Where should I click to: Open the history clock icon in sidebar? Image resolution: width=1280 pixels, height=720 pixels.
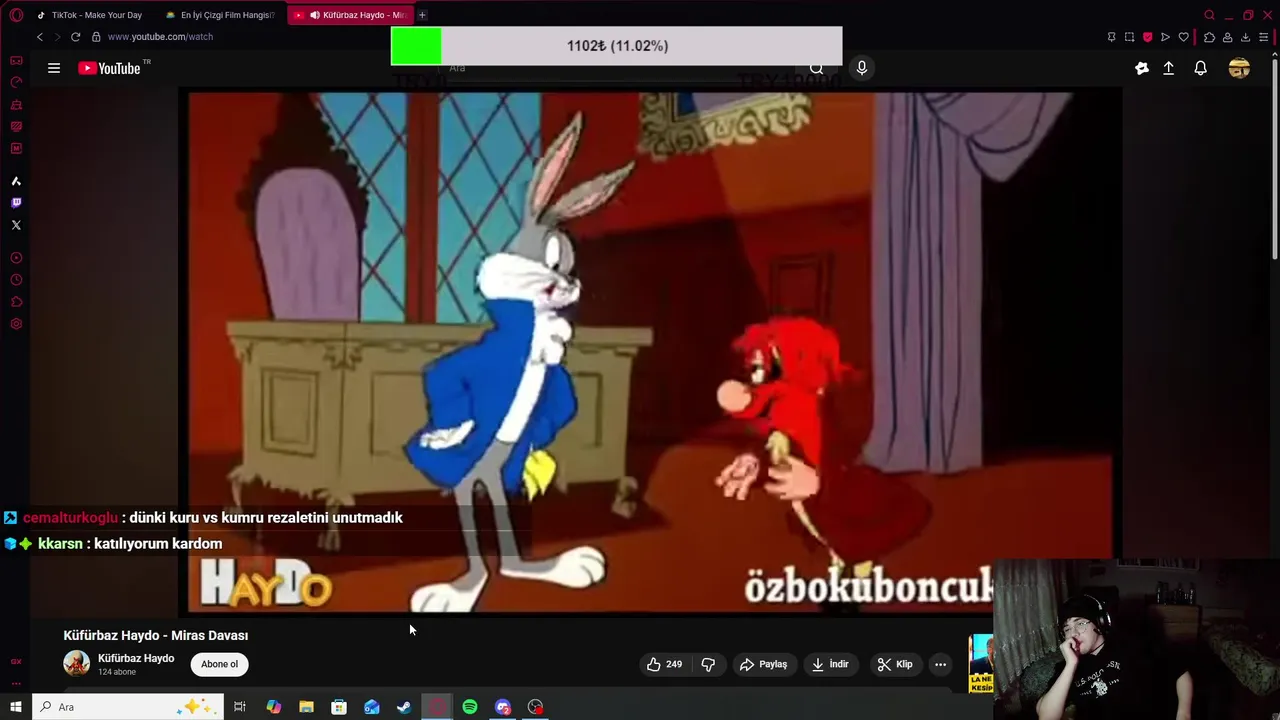(16, 280)
